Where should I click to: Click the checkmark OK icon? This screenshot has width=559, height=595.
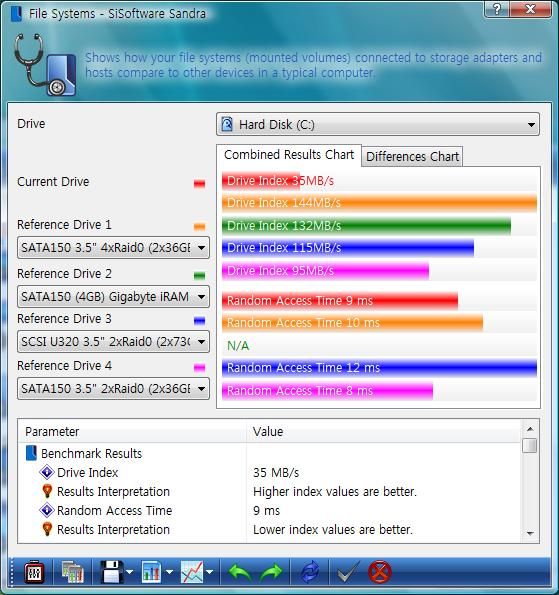click(x=348, y=572)
